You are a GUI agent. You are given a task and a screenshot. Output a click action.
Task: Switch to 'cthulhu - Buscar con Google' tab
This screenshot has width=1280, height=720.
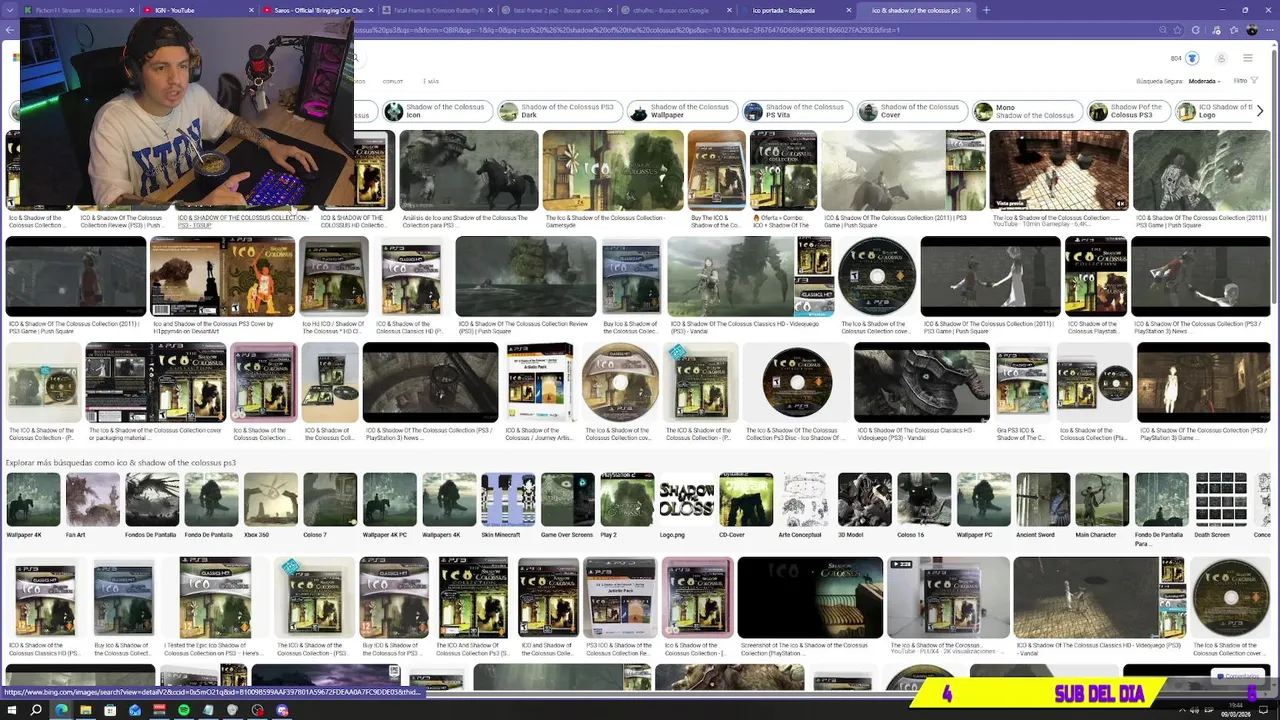click(675, 10)
